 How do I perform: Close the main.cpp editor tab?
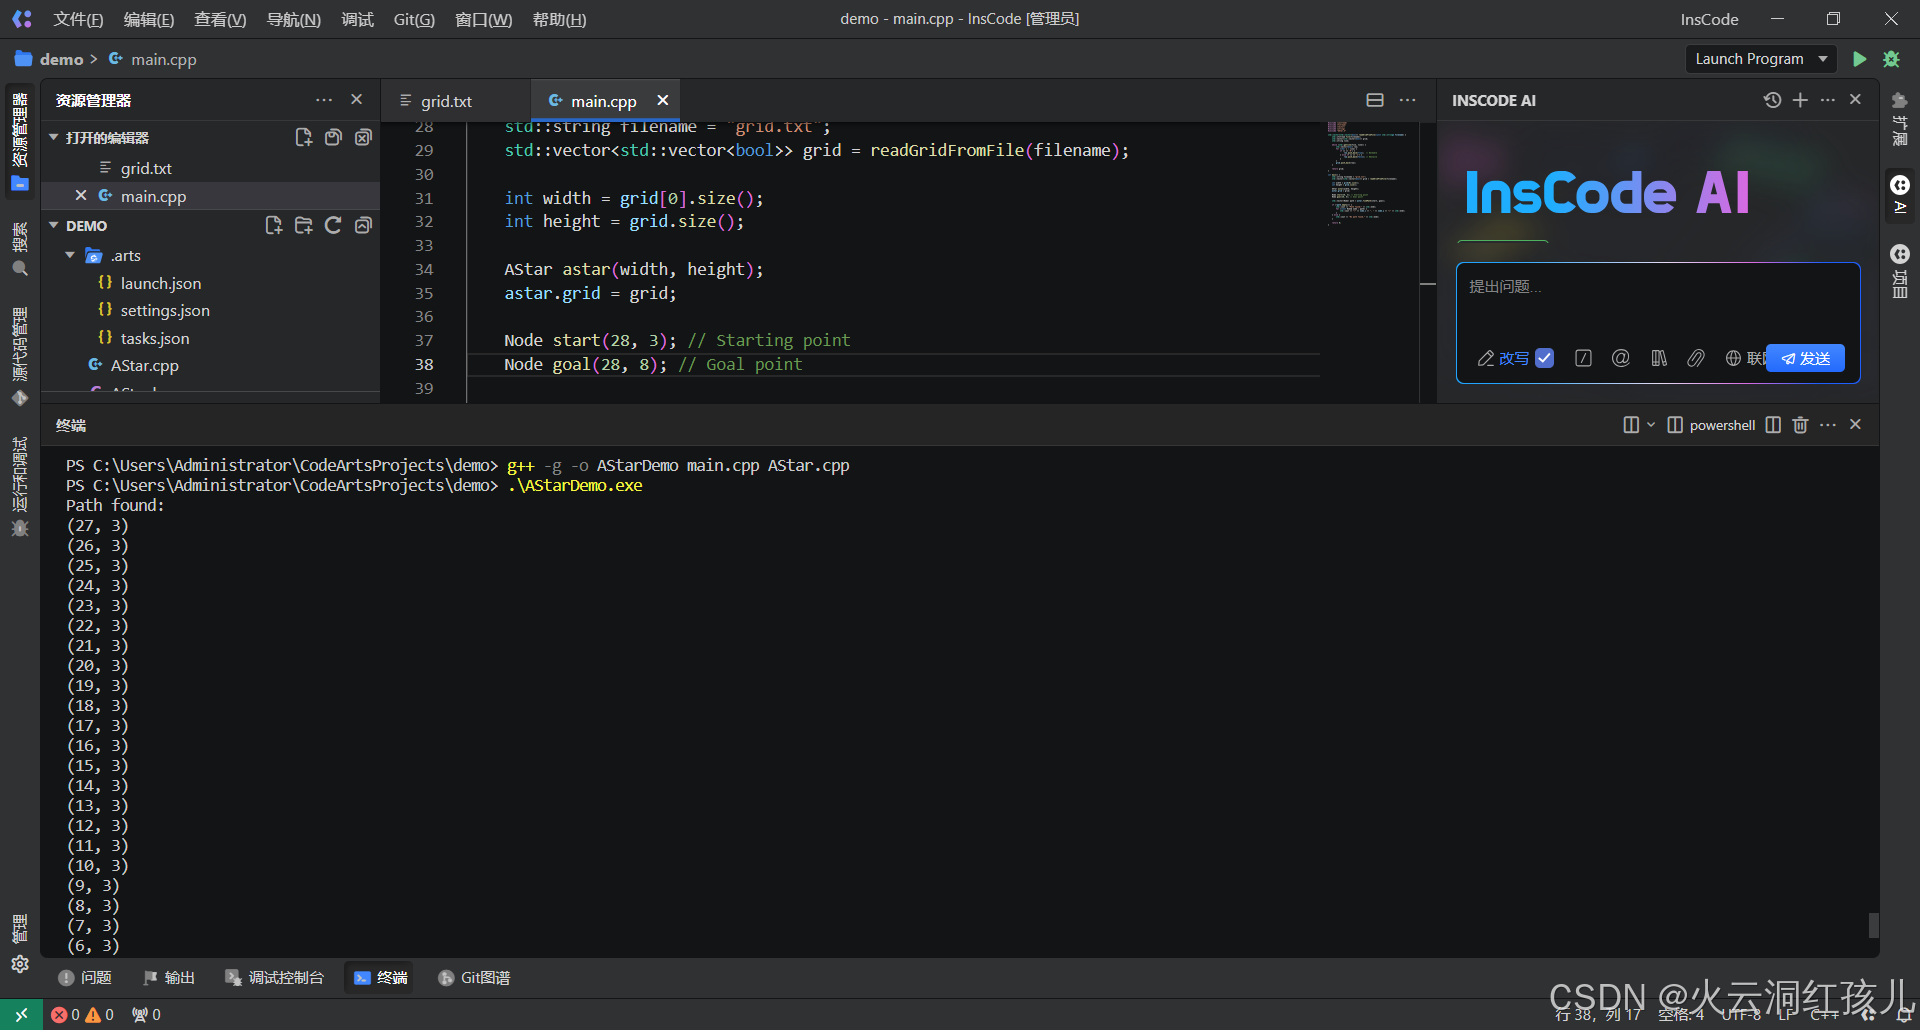(662, 100)
